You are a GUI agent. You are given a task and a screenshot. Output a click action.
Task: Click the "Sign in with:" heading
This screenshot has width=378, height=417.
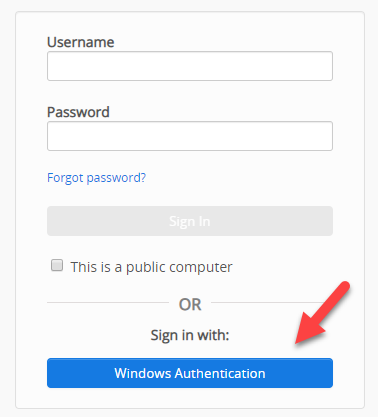[190, 335]
